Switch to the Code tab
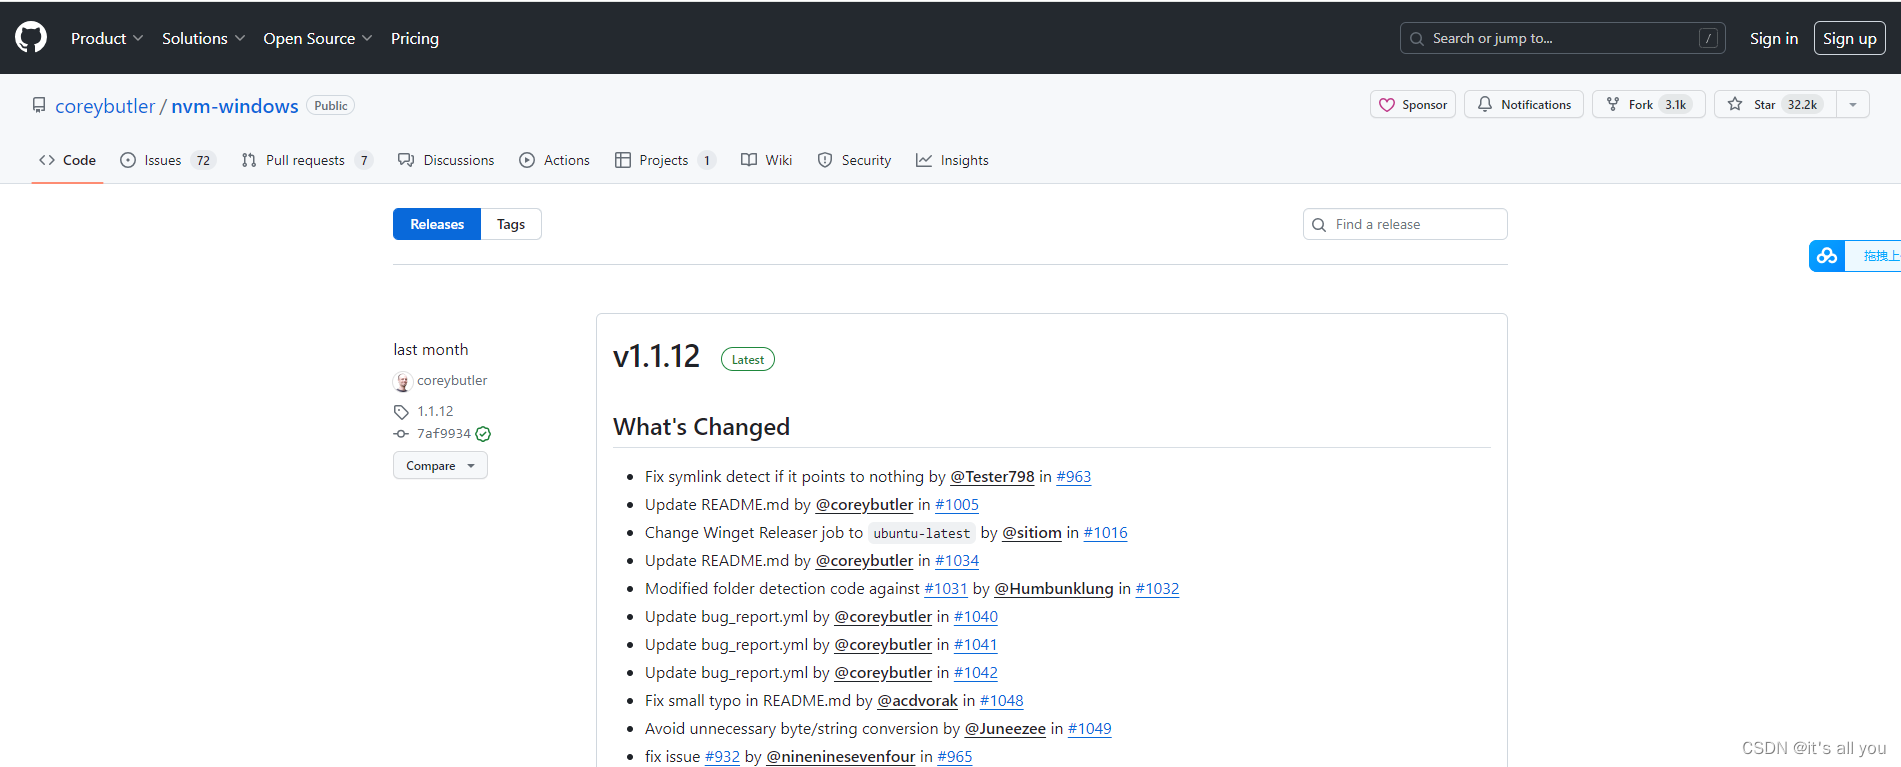The image size is (1901, 767). tap(68, 160)
